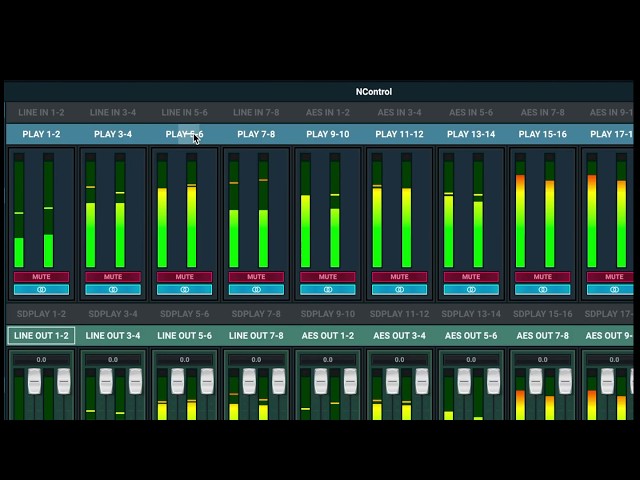The image size is (640, 480).
Task: Click right fader knob of LINE OUT 3-4
Action: (136, 381)
